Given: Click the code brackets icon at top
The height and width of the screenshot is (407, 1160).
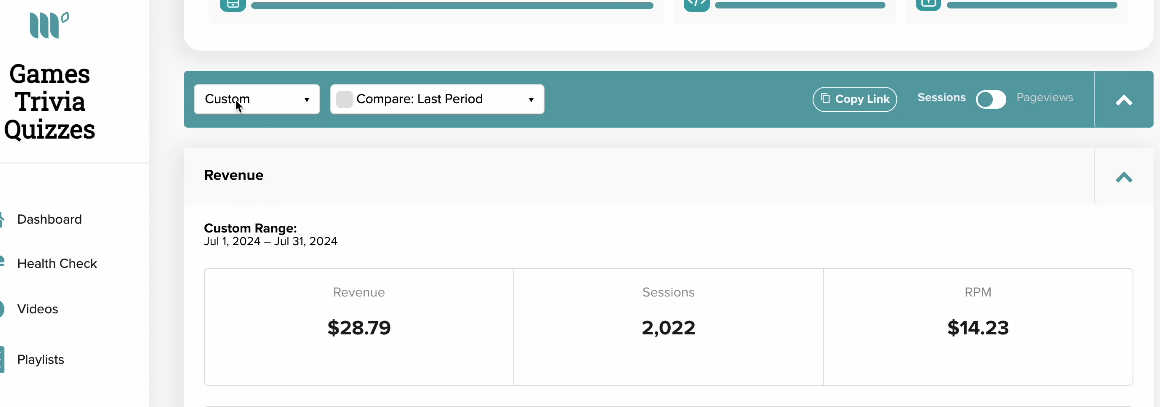Looking at the screenshot, I should pyautogui.click(x=696, y=4).
